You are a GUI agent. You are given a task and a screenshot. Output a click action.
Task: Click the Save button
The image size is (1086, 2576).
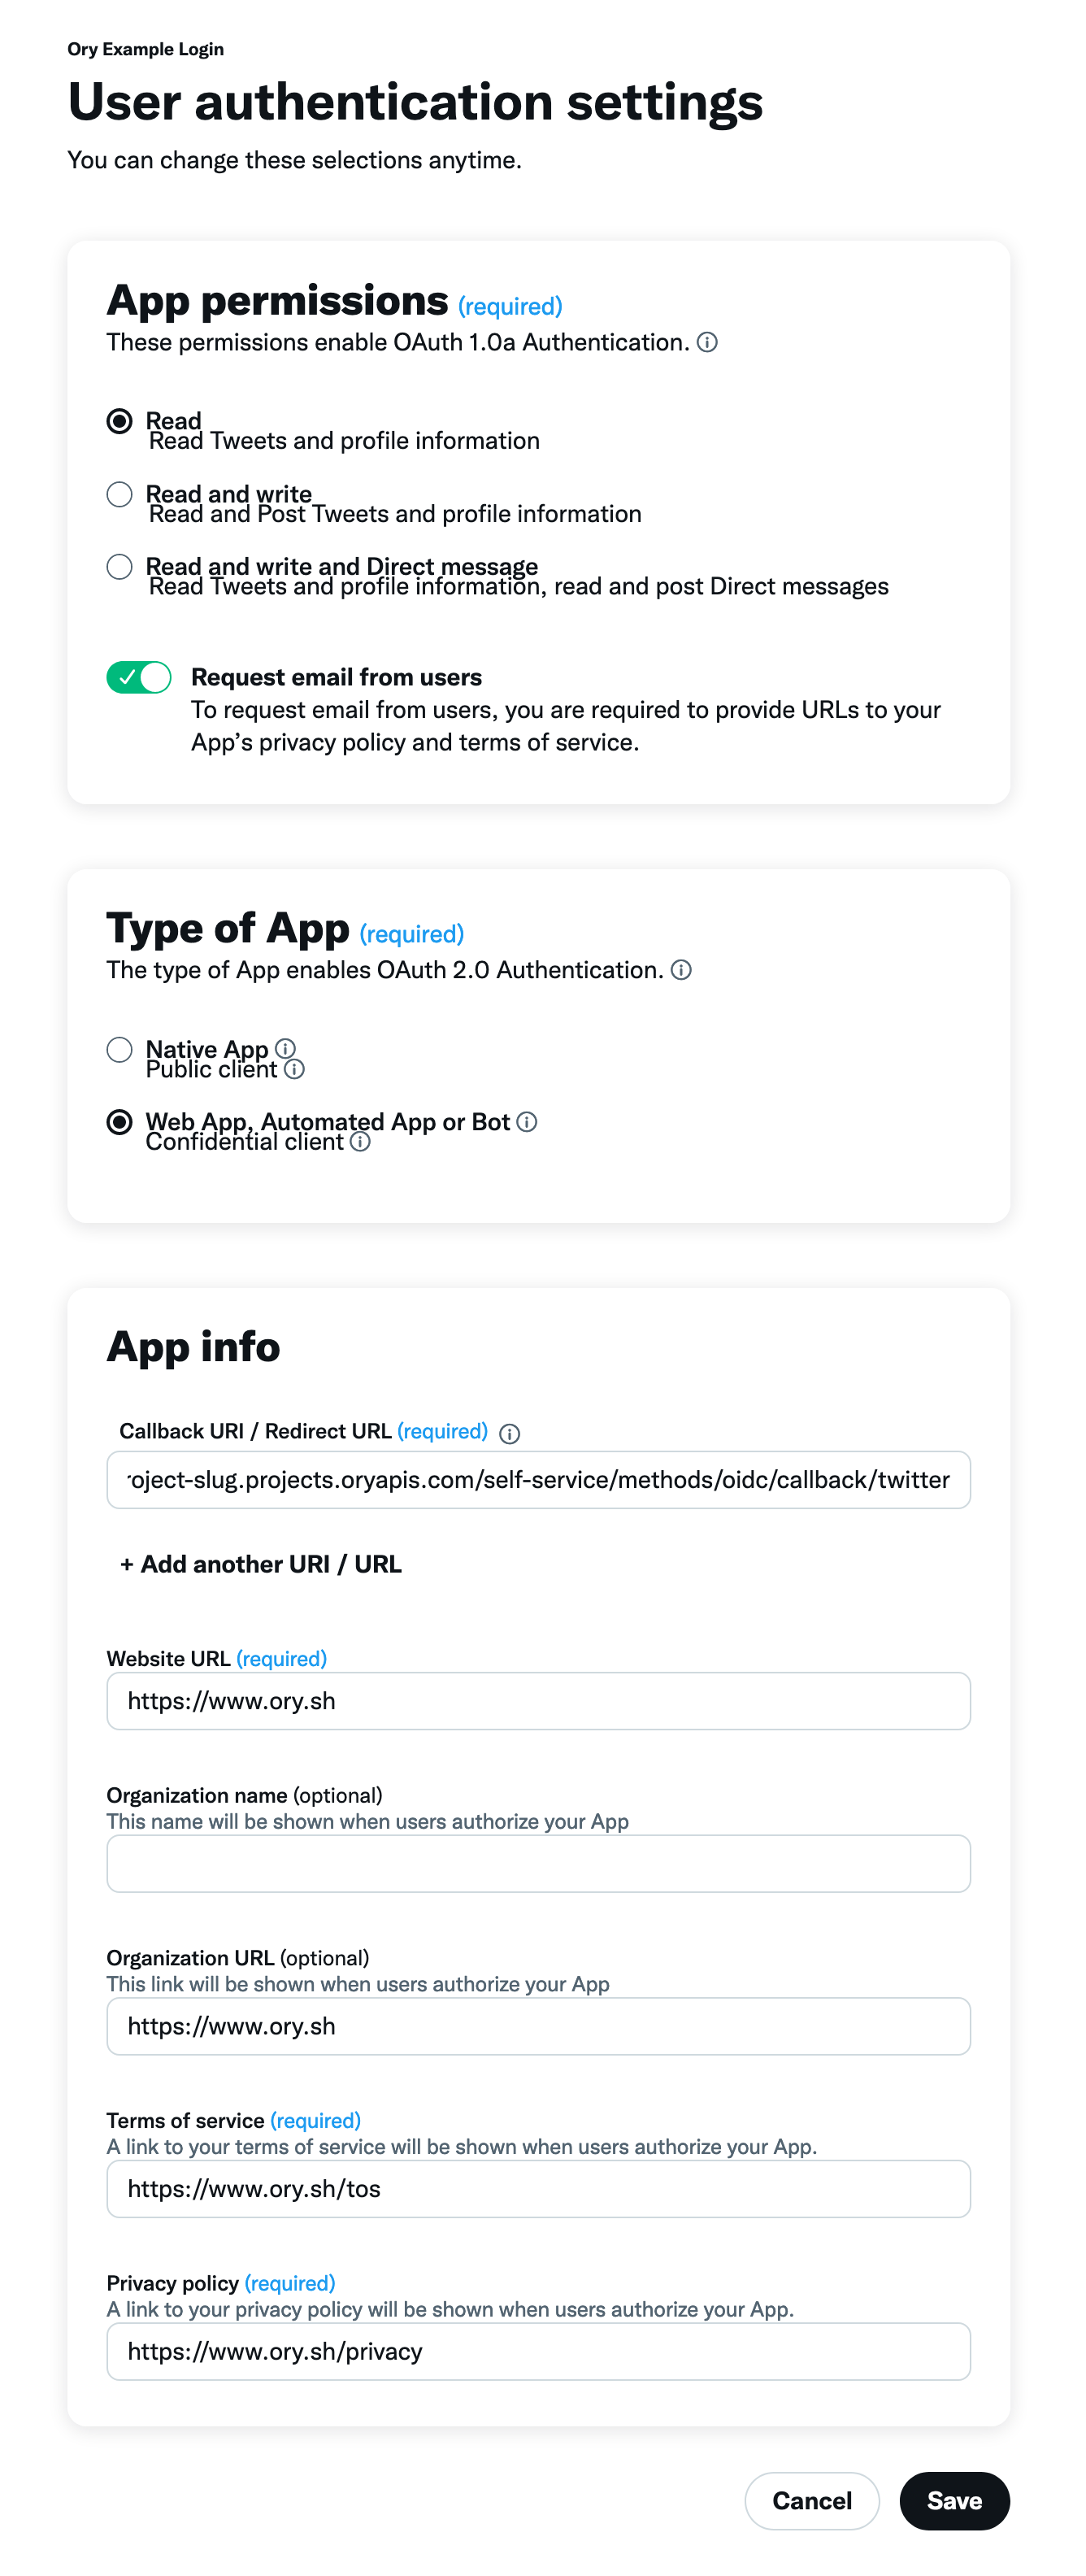click(954, 2501)
